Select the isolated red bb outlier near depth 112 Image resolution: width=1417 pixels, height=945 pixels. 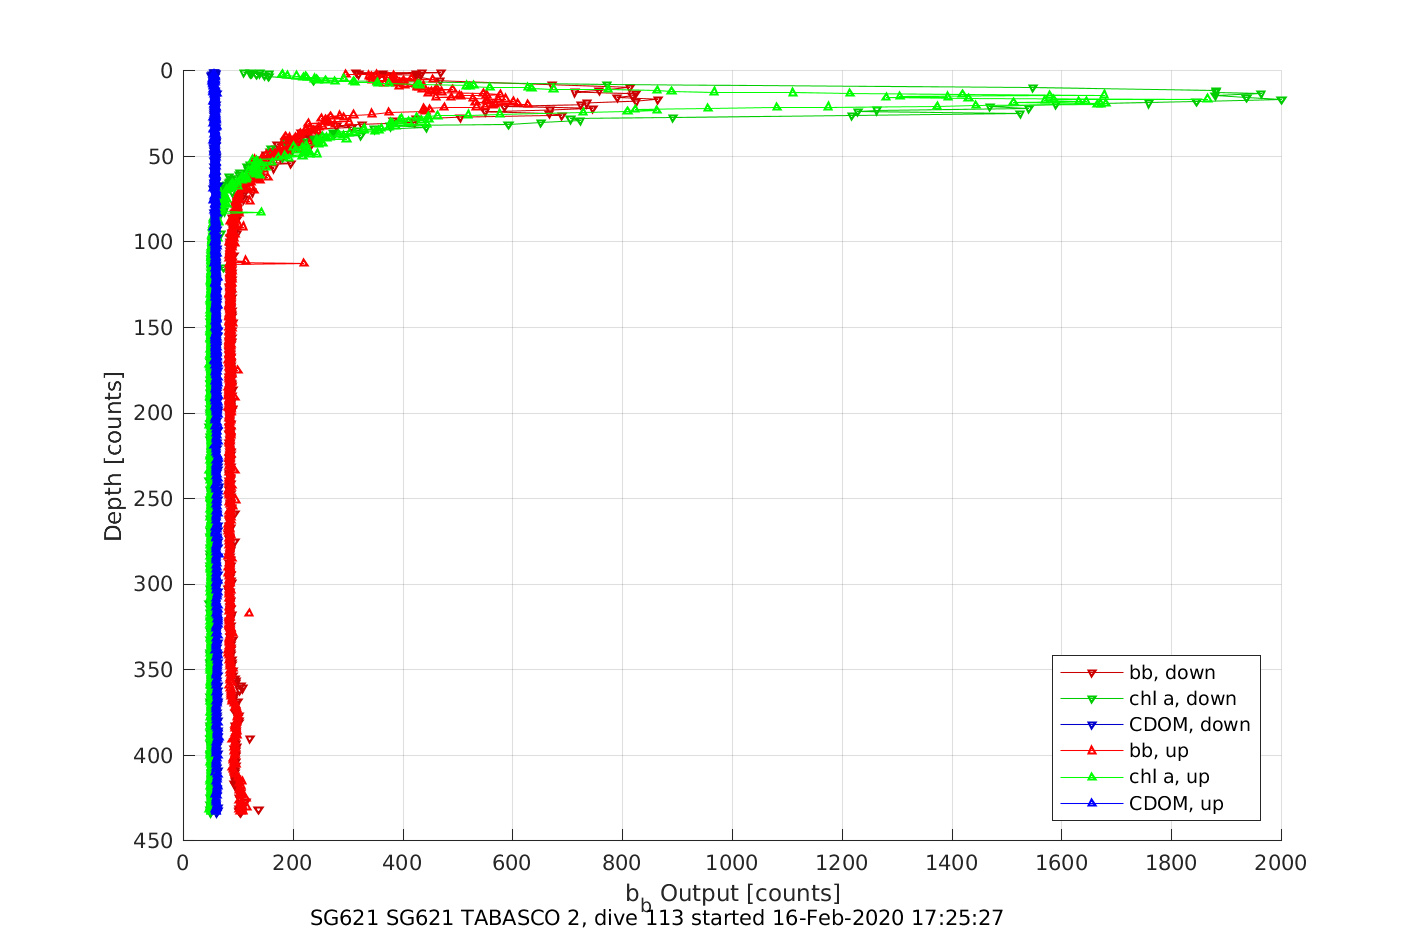(304, 263)
